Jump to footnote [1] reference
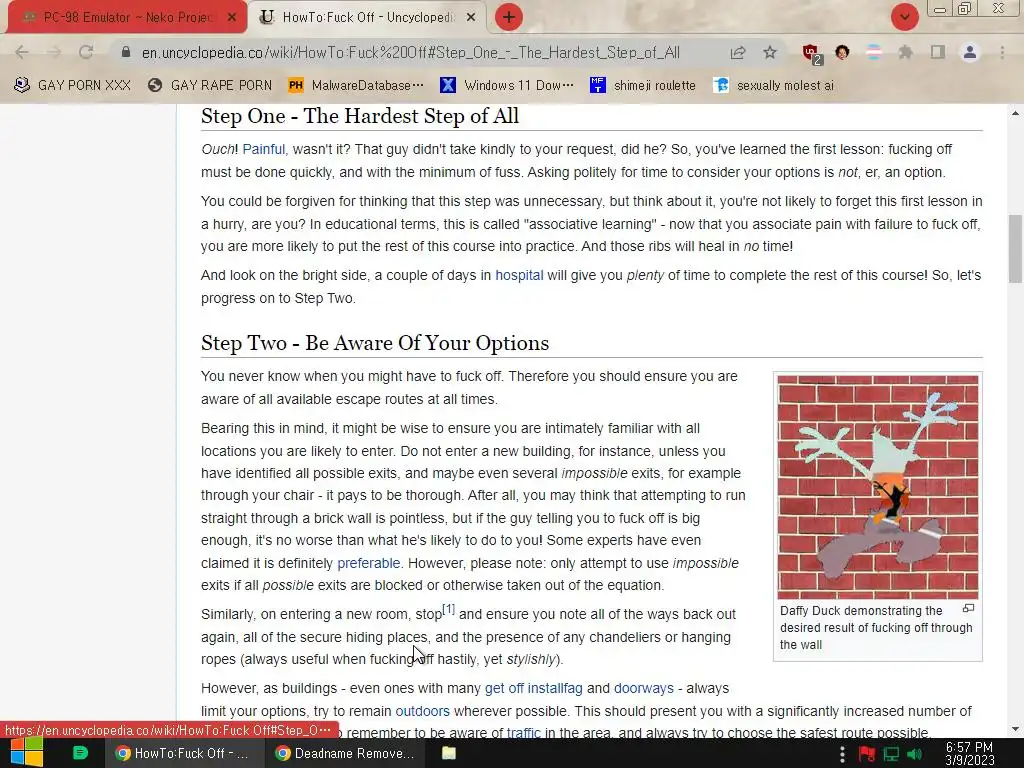1024x768 pixels. click(x=449, y=609)
